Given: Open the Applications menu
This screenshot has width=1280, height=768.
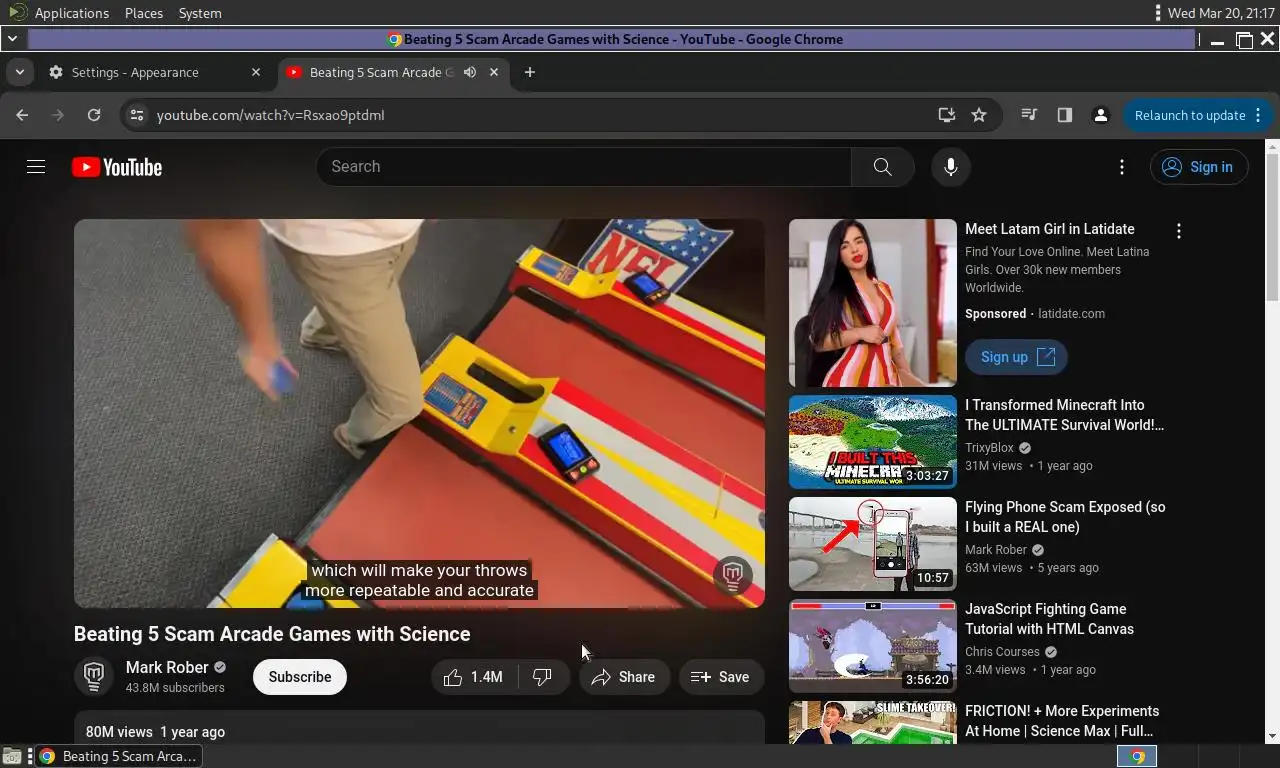Looking at the screenshot, I should point(71,13).
